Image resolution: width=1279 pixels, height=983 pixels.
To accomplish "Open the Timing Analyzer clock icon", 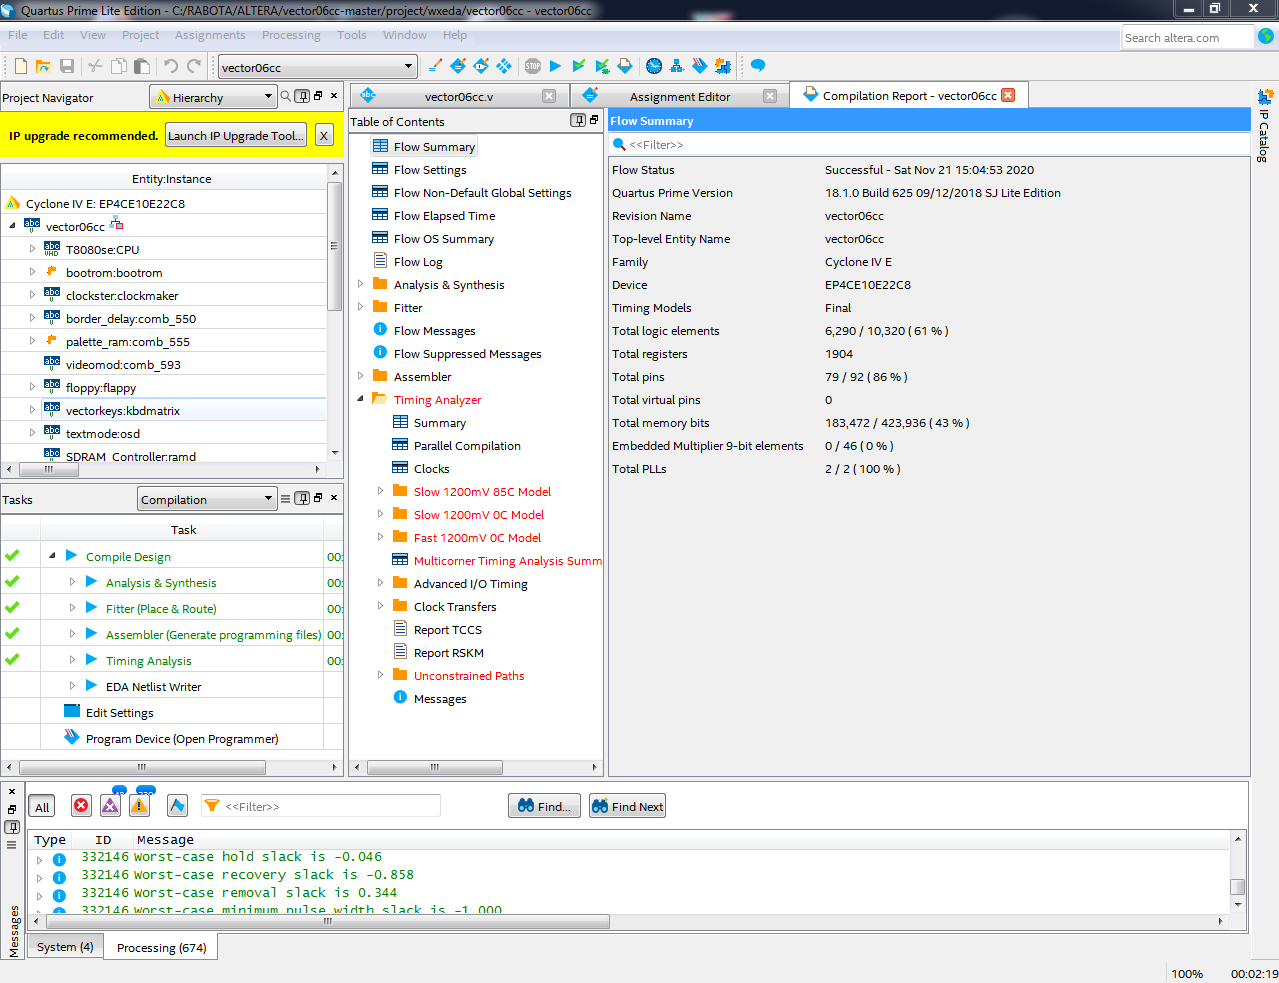I will point(654,67).
